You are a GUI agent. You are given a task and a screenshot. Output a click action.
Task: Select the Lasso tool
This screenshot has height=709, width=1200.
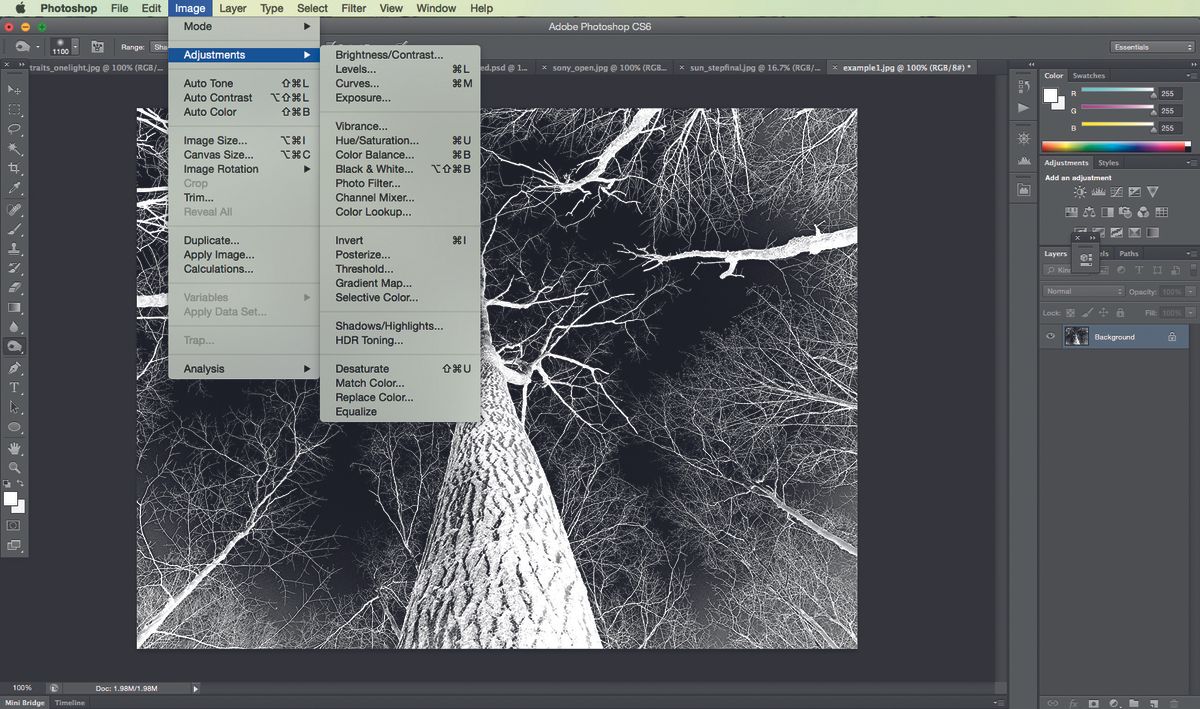pos(14,129)
